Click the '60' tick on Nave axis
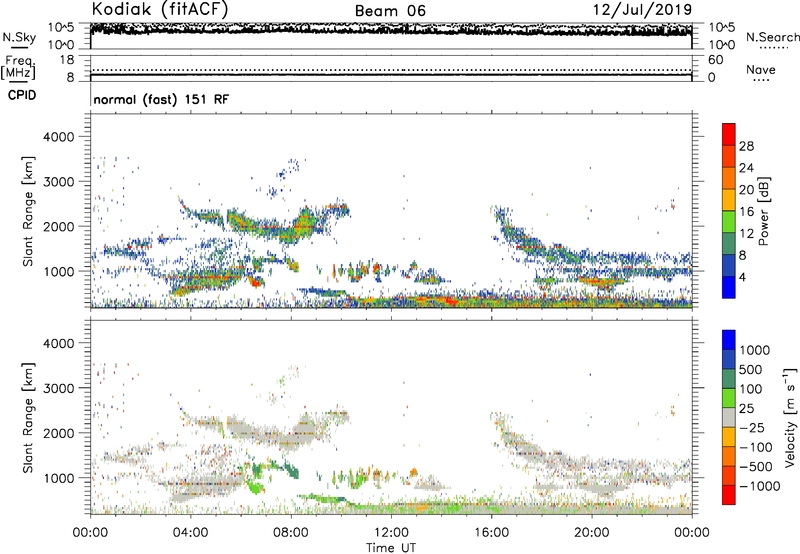This screenshot has width=800, height=554. (715, 60)
